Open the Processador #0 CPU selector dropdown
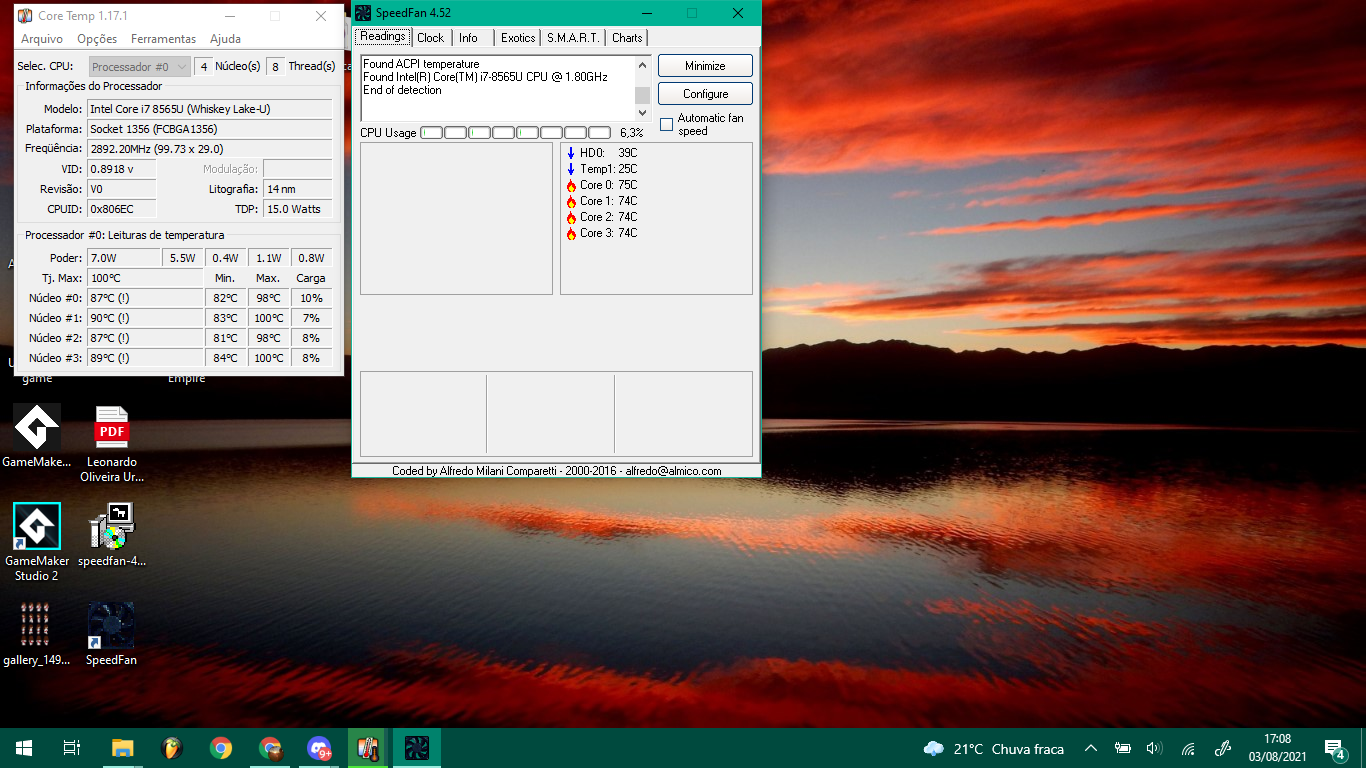The height and width of the screenshot is (768, 1366). 139,67
